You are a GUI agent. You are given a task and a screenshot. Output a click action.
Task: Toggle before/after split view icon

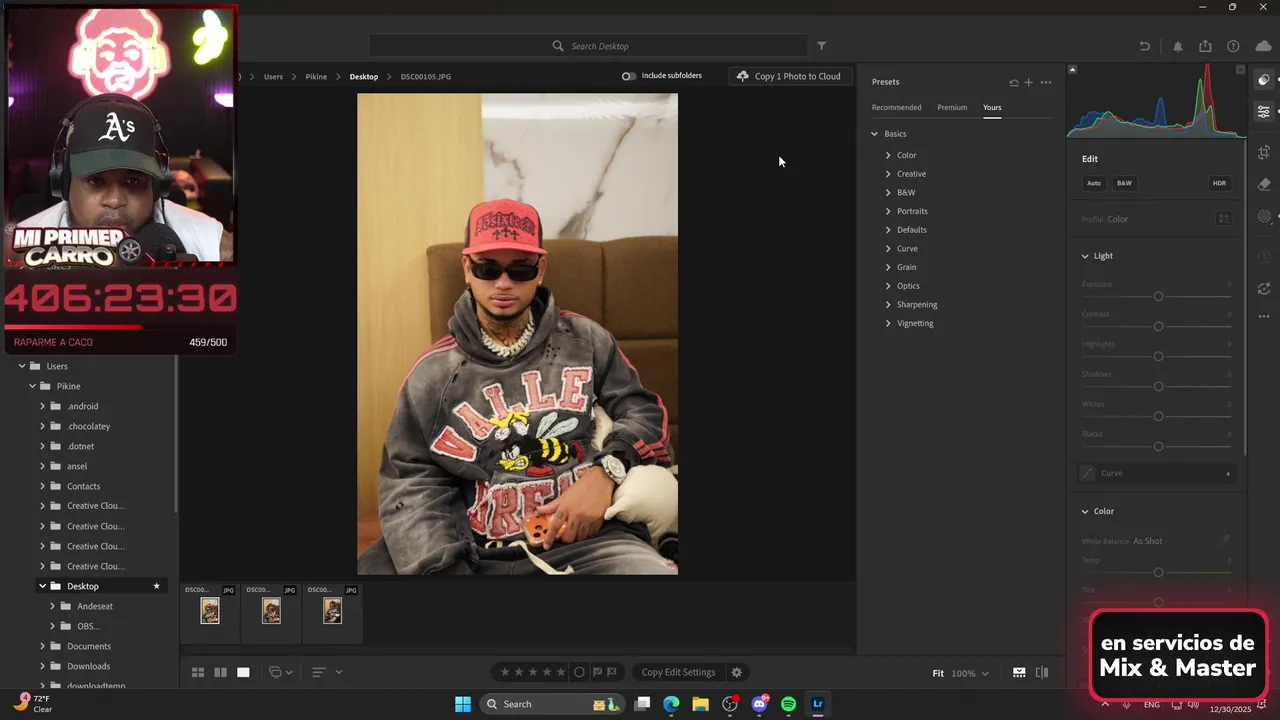tap(1042, 673)
